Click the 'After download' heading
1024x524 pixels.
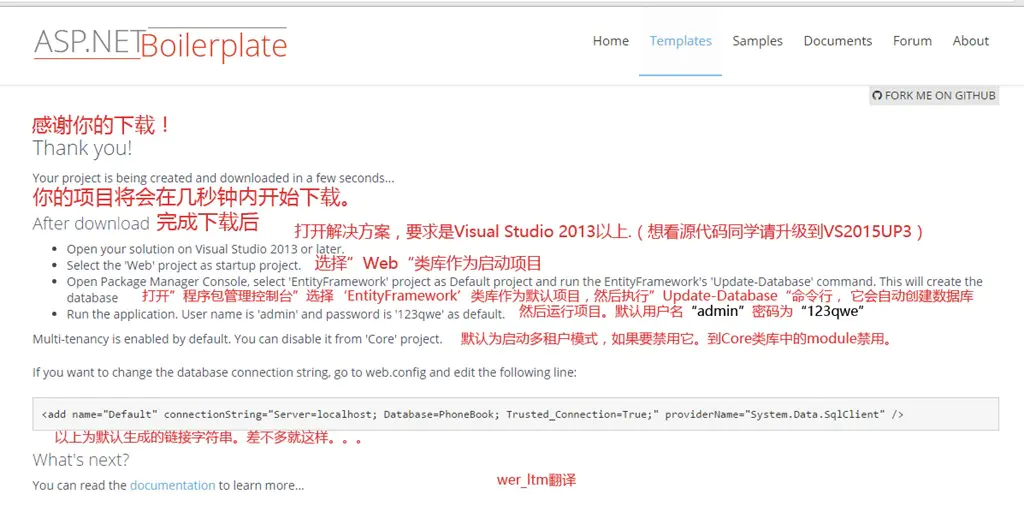tap(91, 223)
